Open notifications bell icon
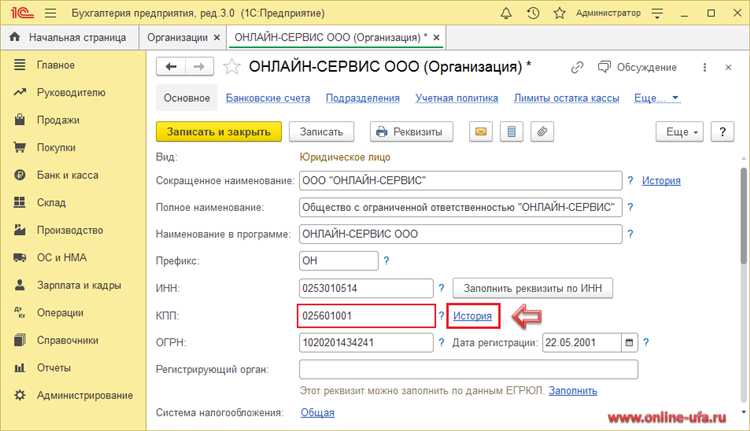This screenshot has height=431, width=750. coord(506,13)
